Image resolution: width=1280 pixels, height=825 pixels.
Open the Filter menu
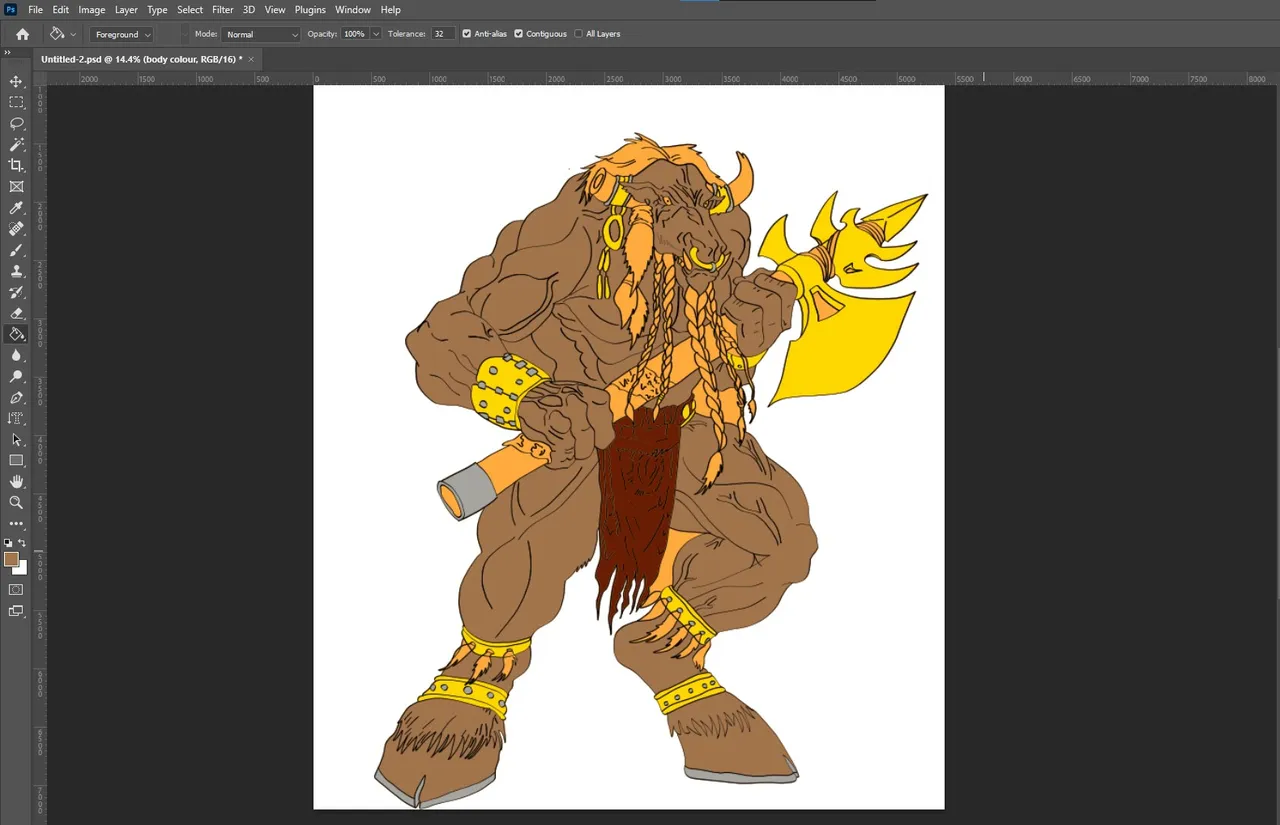click(x=223, y=10)
